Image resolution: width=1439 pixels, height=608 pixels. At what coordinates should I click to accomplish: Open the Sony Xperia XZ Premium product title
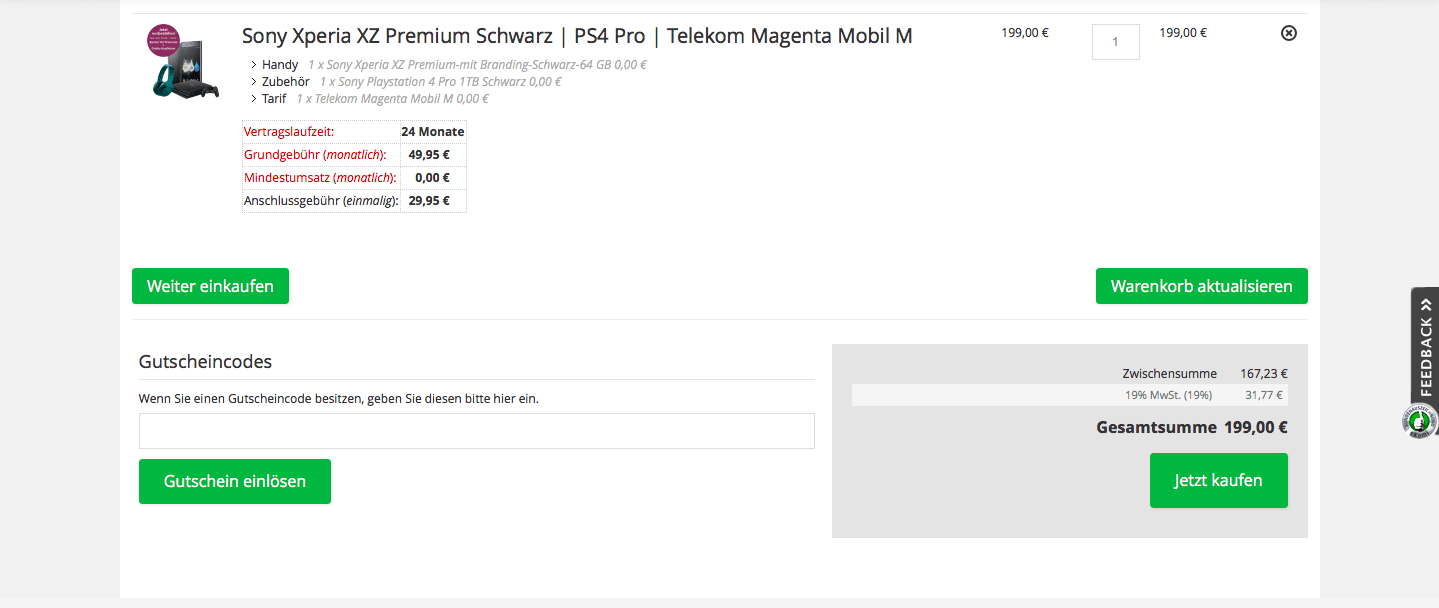click(x=577, y=36)
